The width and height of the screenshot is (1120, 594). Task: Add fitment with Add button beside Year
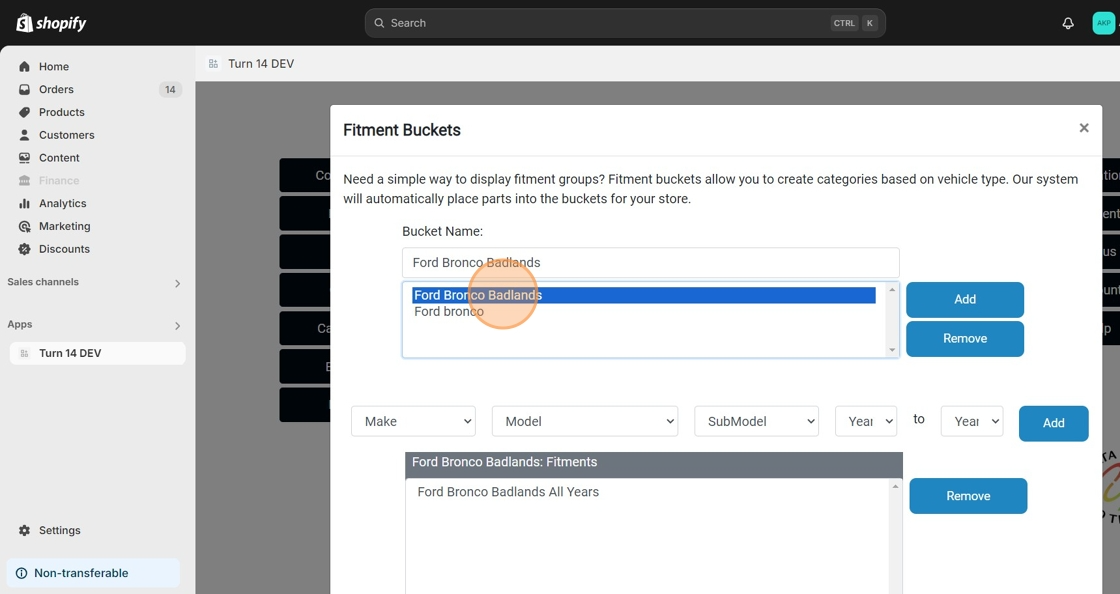(x=1053, y=423)
